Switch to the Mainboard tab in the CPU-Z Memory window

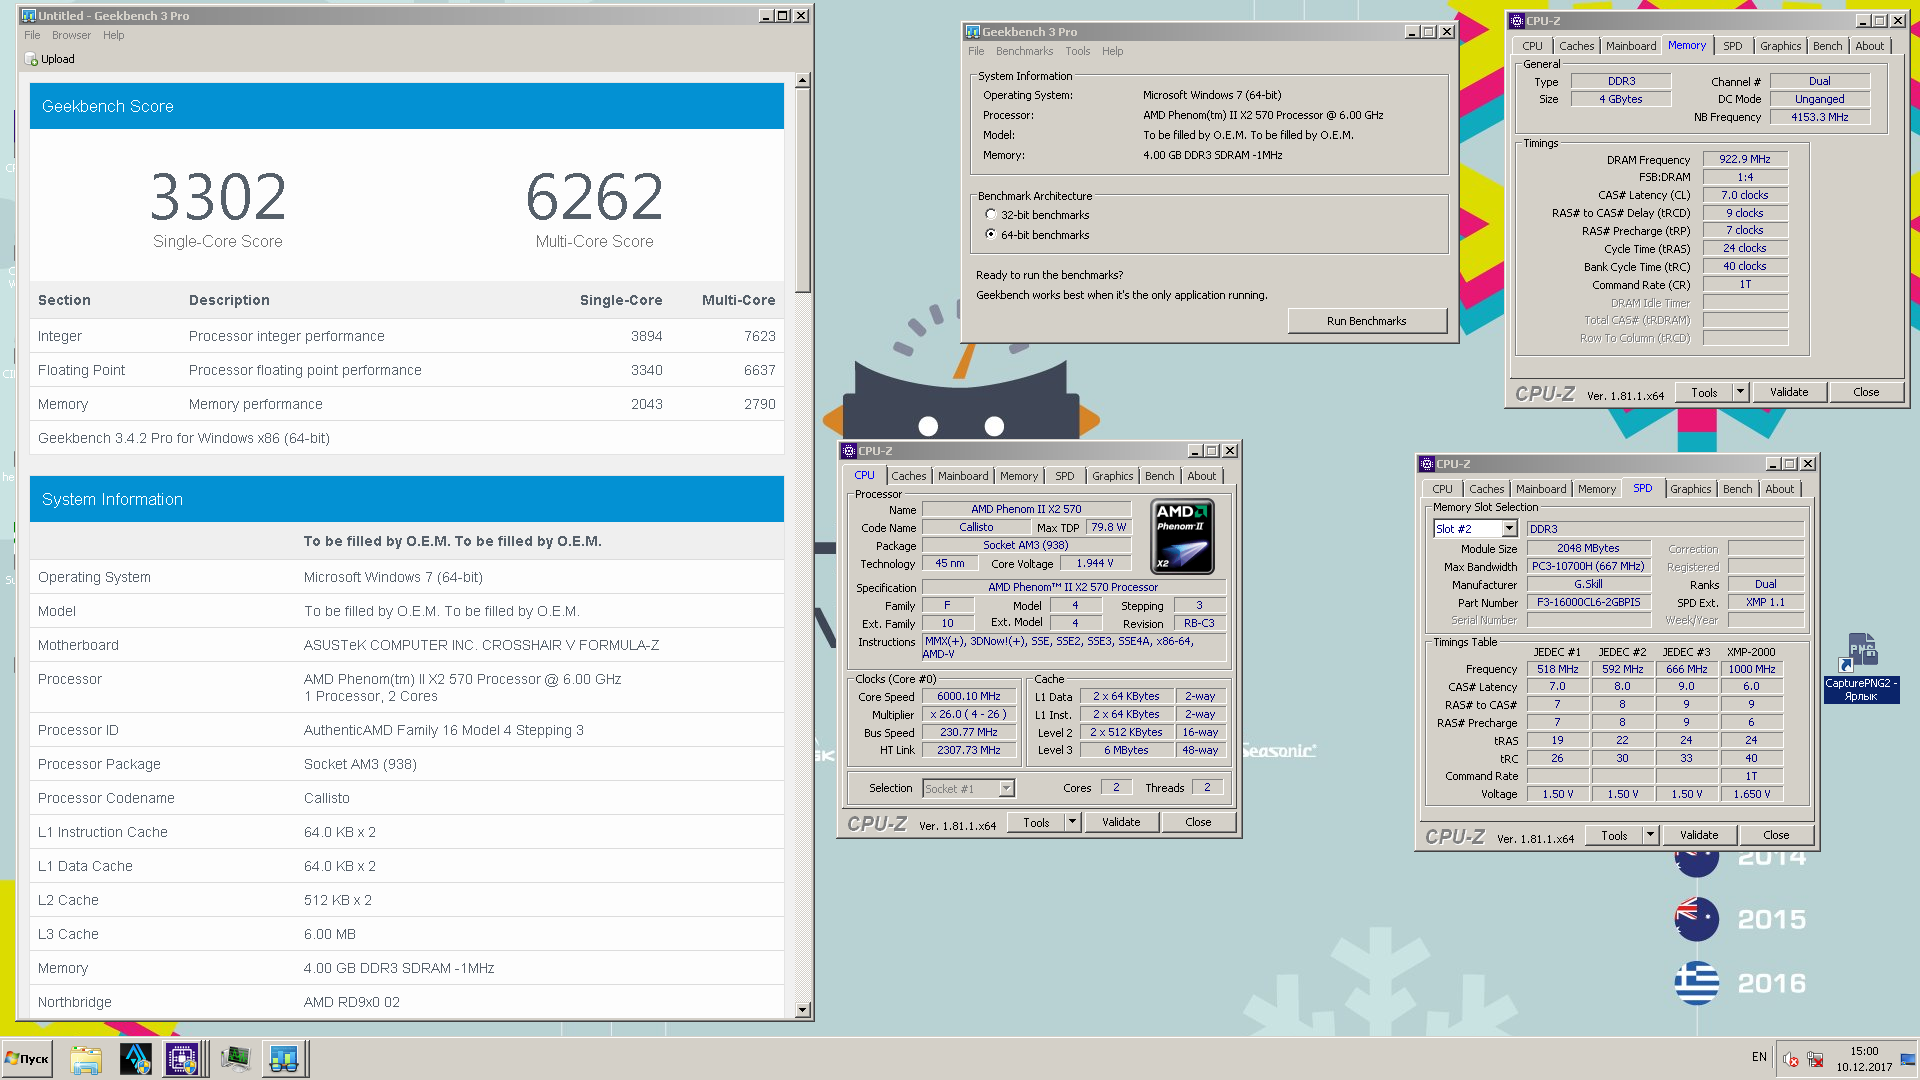(x=1630, y=46)
